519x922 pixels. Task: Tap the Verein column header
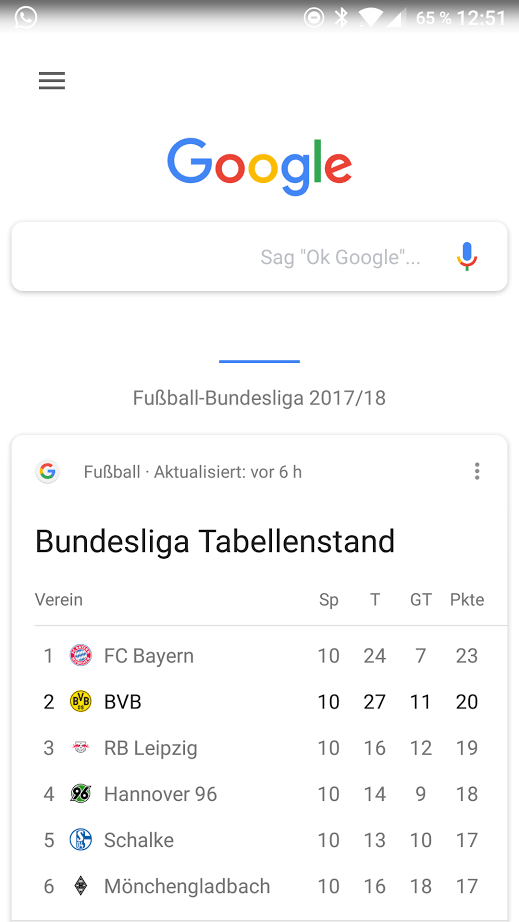click(x=59, y=600)
